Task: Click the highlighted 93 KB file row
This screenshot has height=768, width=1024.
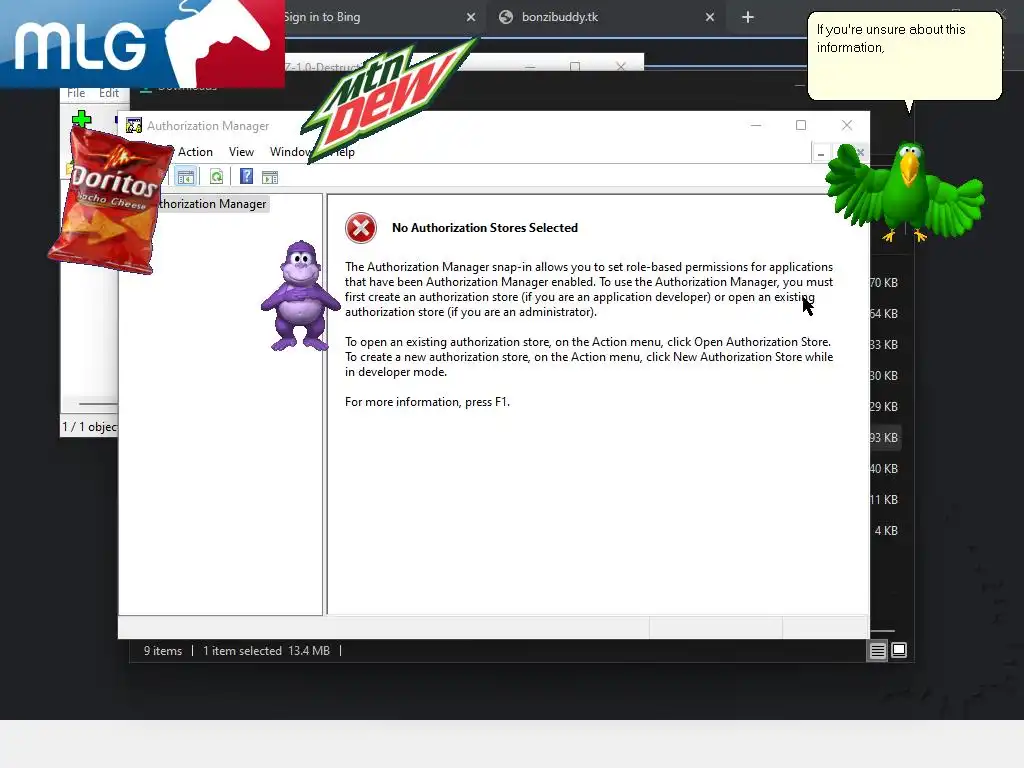Action: pos(886,438)
